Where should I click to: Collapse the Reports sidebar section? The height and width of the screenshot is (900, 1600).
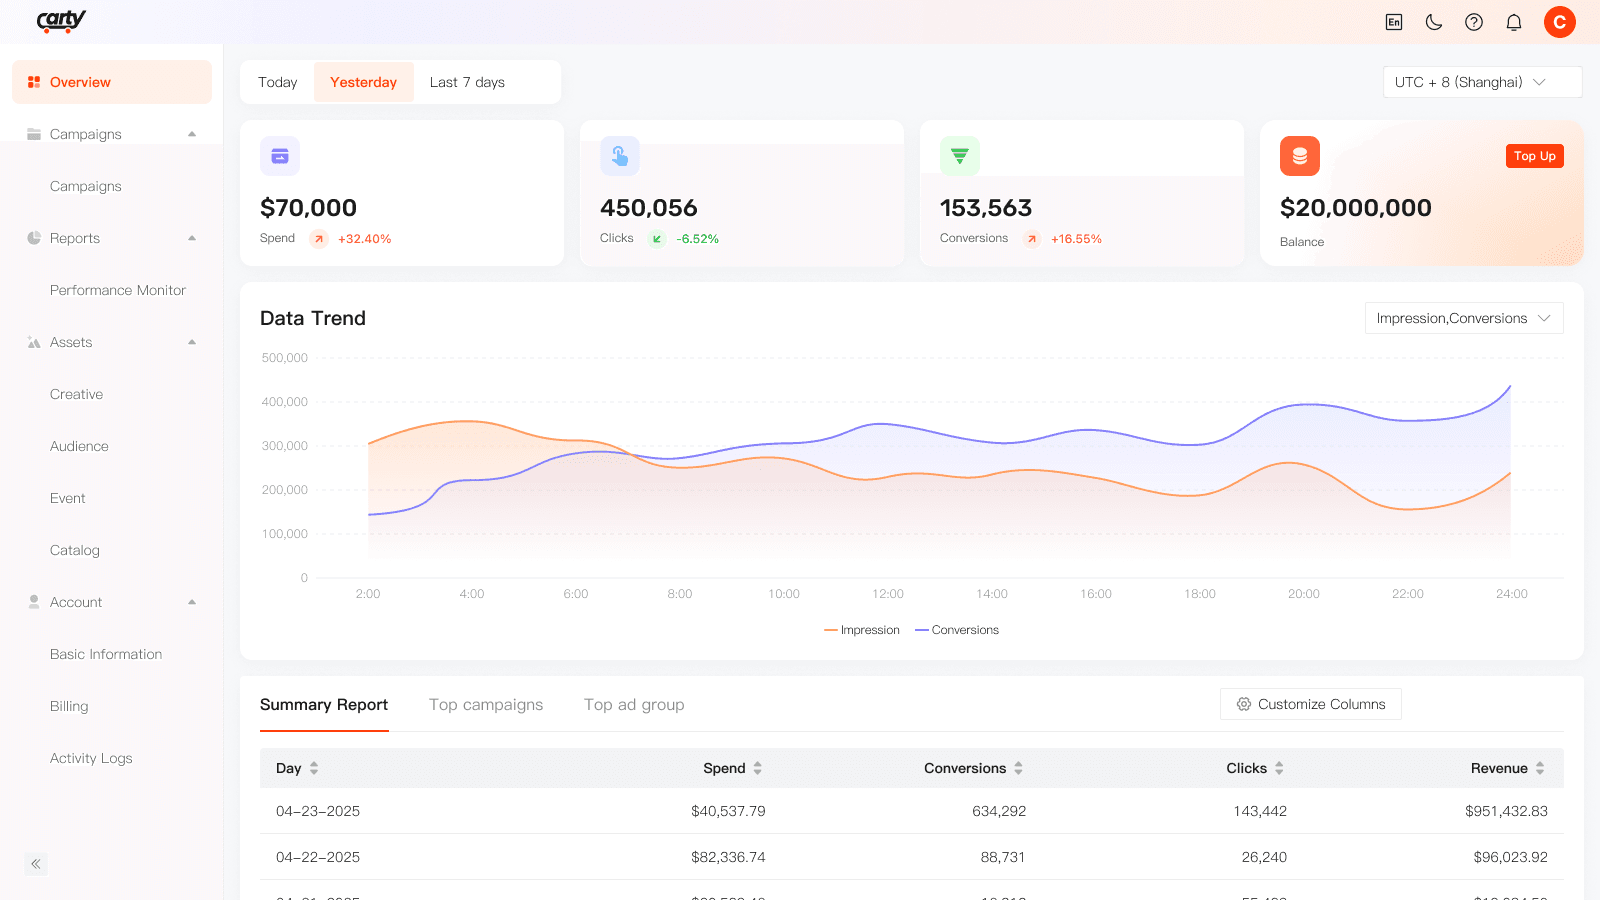[192, 238]
